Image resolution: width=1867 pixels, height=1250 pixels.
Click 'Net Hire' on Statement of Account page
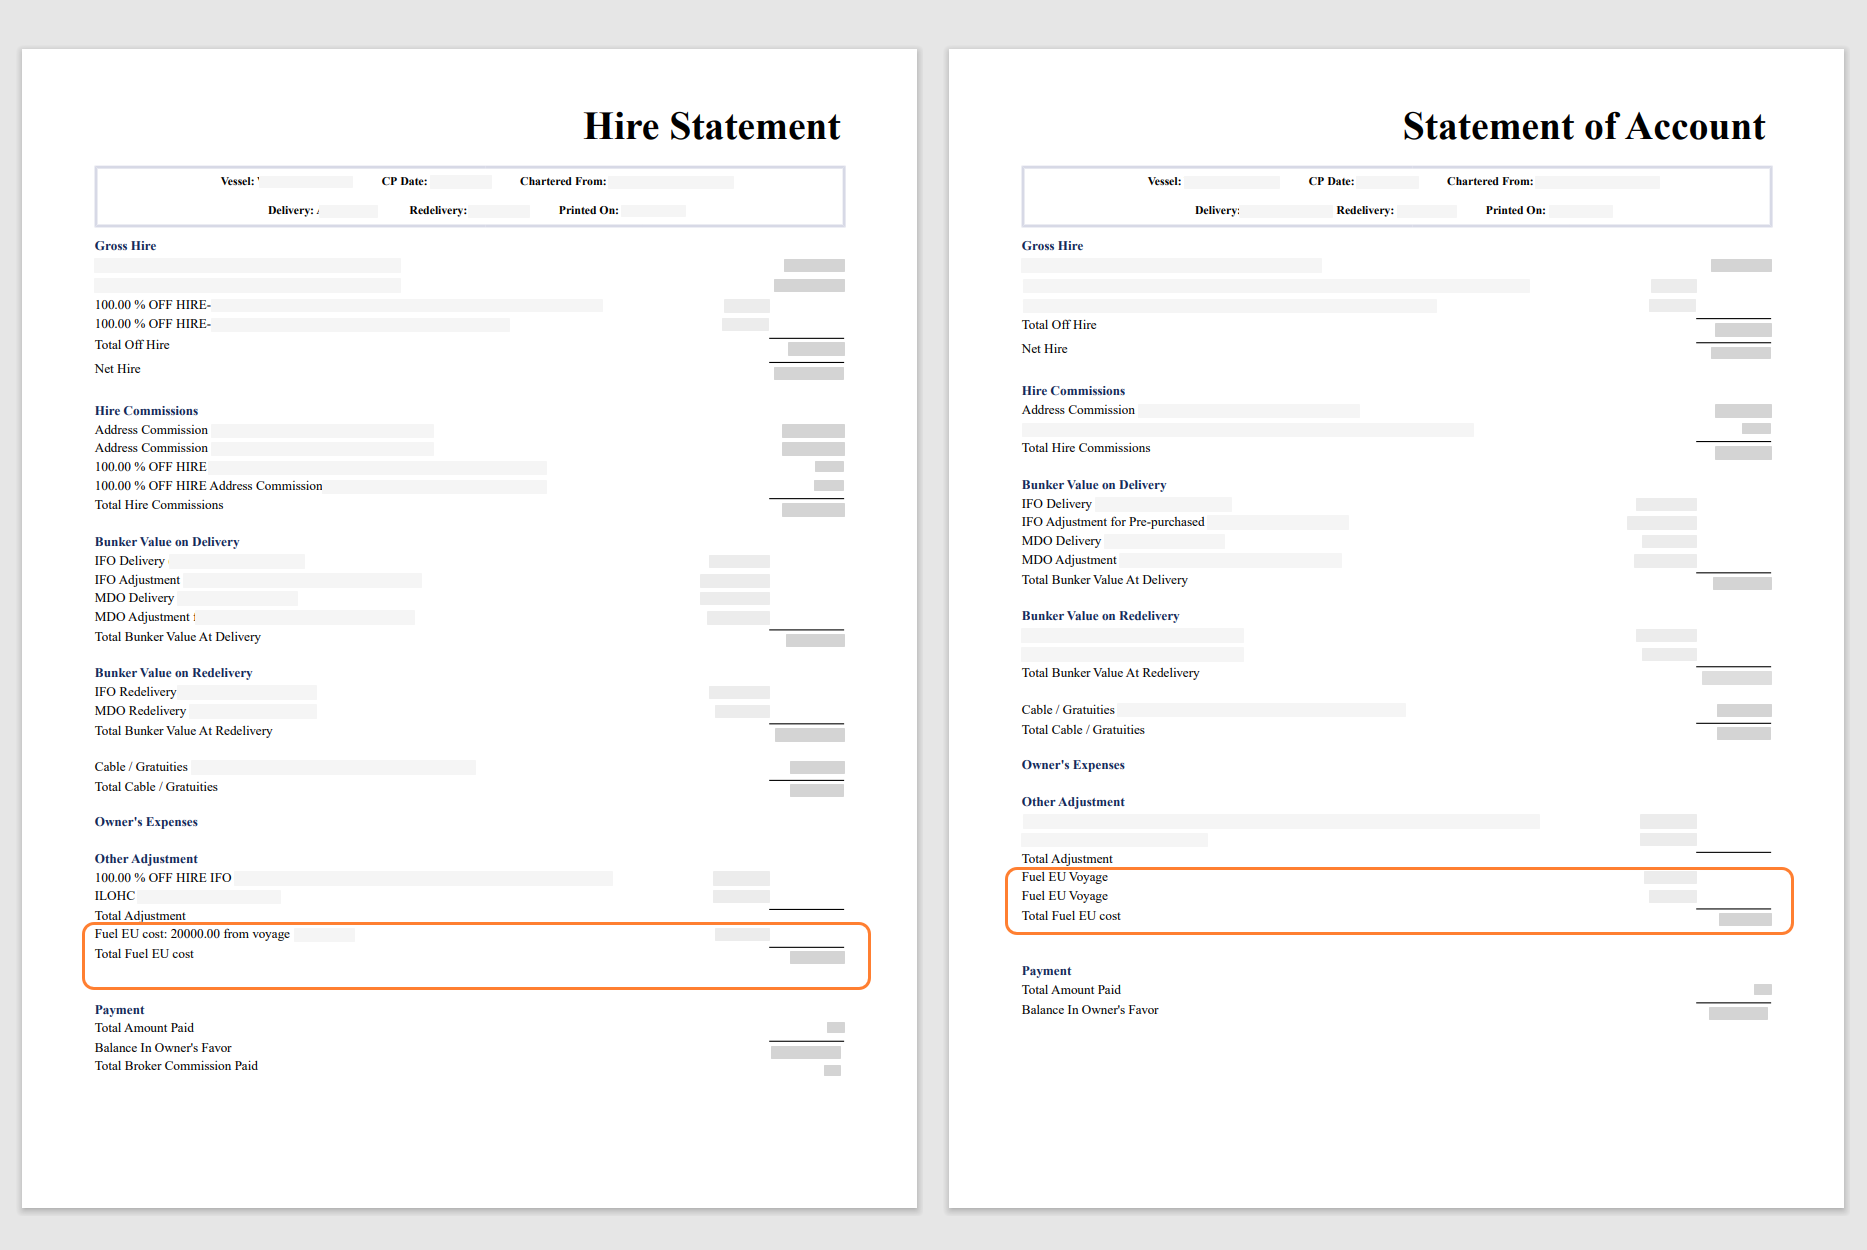pos(1044,349)
